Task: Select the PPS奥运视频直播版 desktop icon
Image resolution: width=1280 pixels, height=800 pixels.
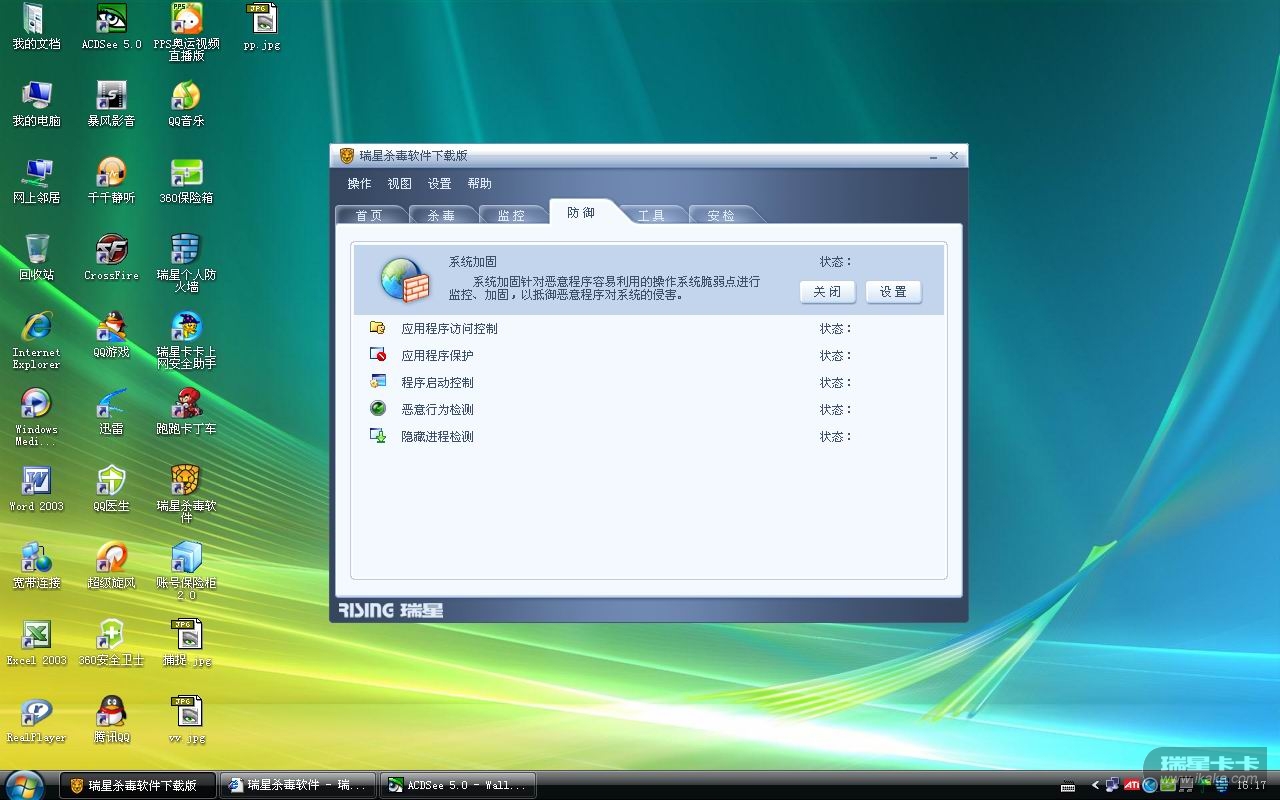Action: 186,32
